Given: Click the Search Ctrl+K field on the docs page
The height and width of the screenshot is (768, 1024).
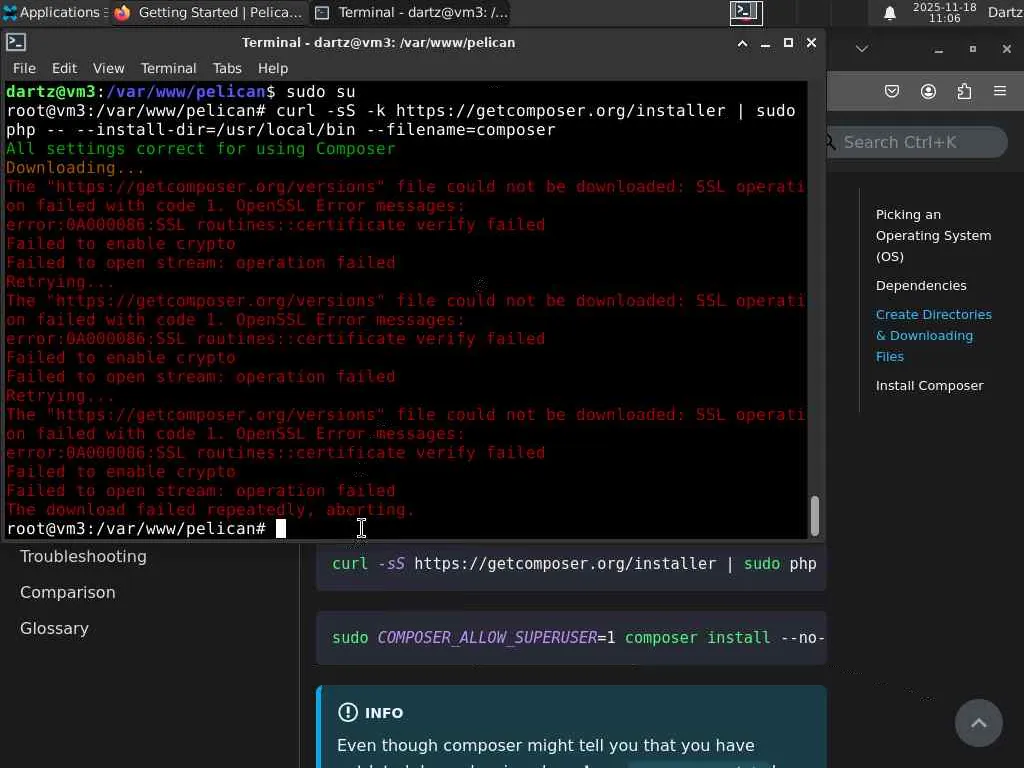Looking at the screenshot, I should 917,142.
